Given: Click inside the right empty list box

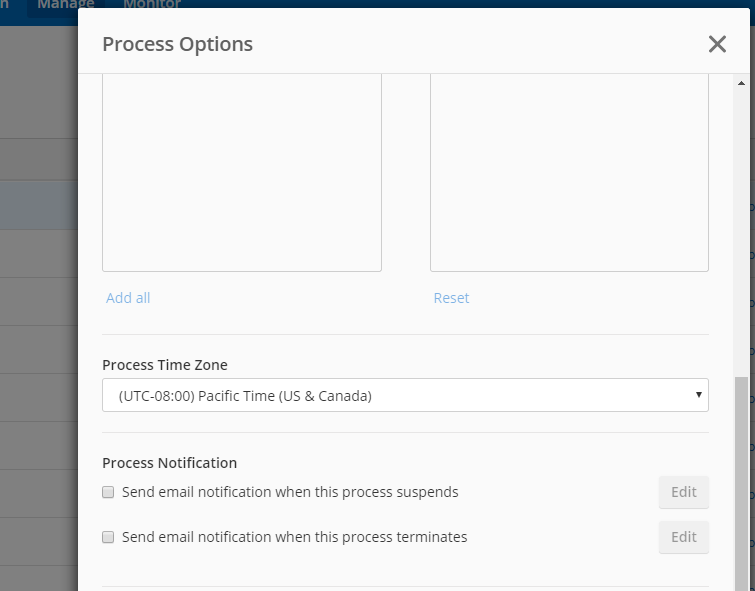Looking at the screenshot, I should [x=569, y=172].
